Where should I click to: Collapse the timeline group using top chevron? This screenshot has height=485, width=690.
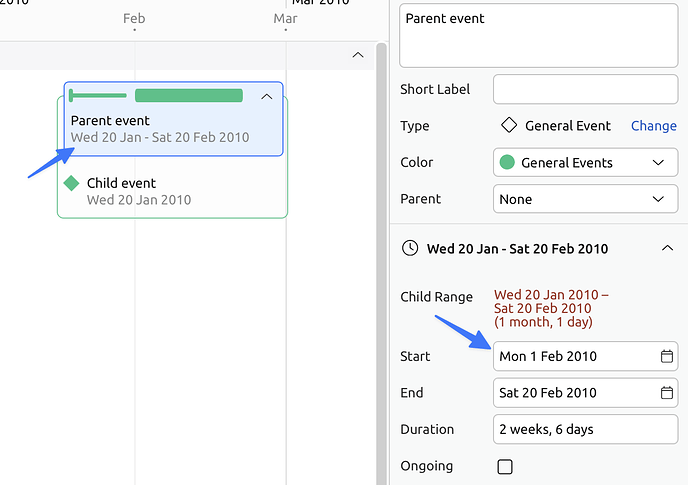358,55
